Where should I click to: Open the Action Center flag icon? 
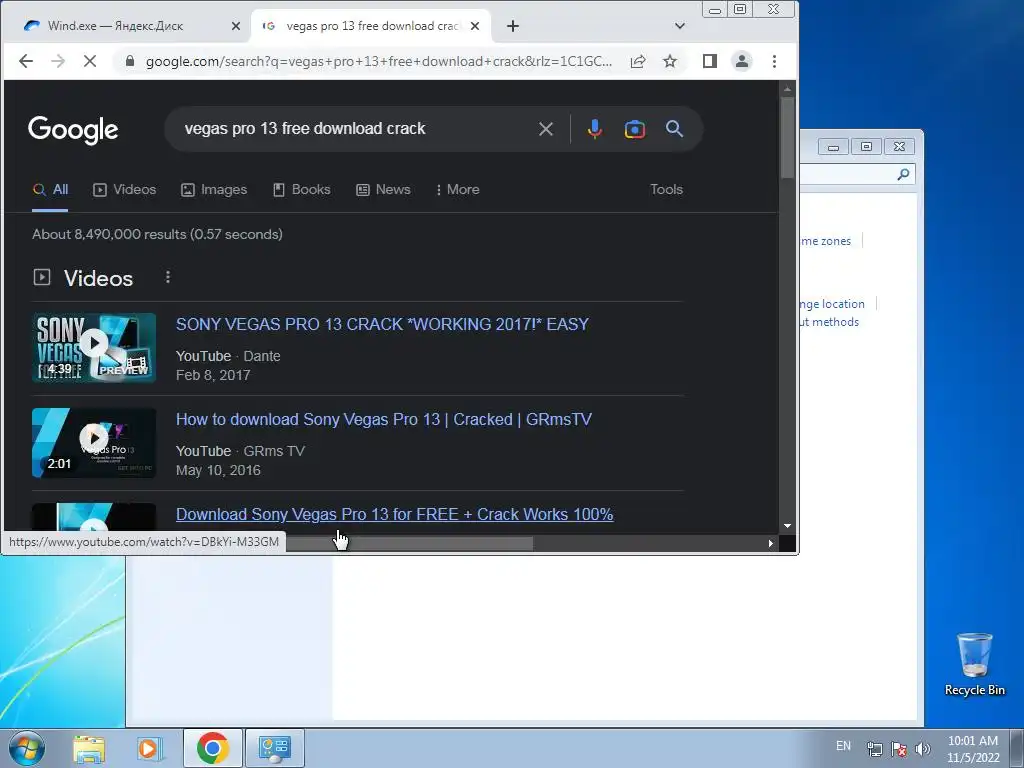tap(899, 749)
